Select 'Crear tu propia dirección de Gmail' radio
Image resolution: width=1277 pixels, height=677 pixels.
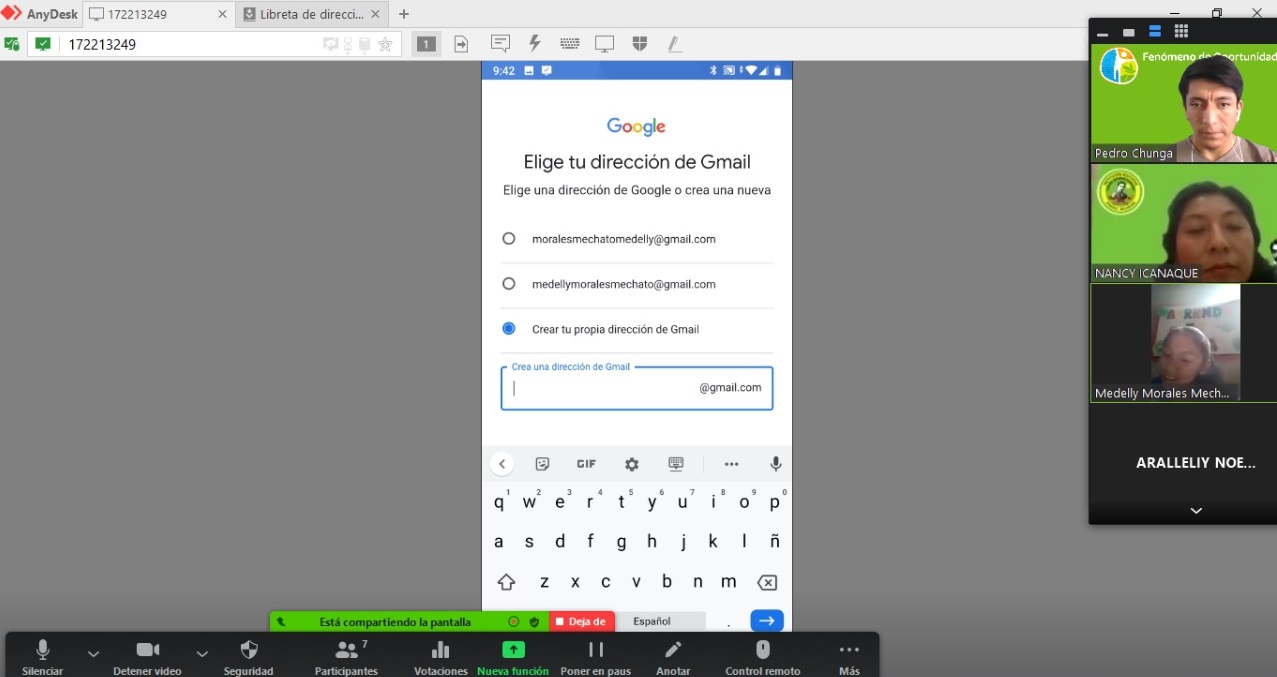pyautogui.click(x=509, y=329)
